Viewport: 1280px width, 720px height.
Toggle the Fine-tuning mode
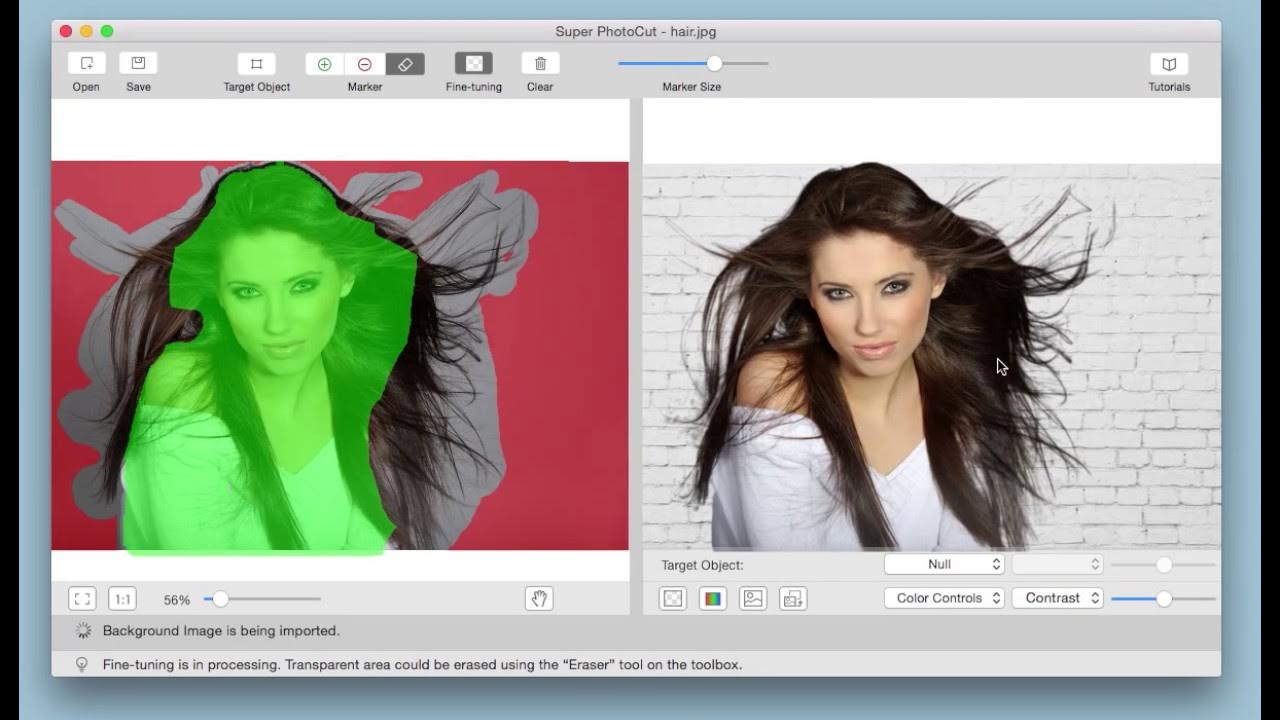tap(474, 64)
